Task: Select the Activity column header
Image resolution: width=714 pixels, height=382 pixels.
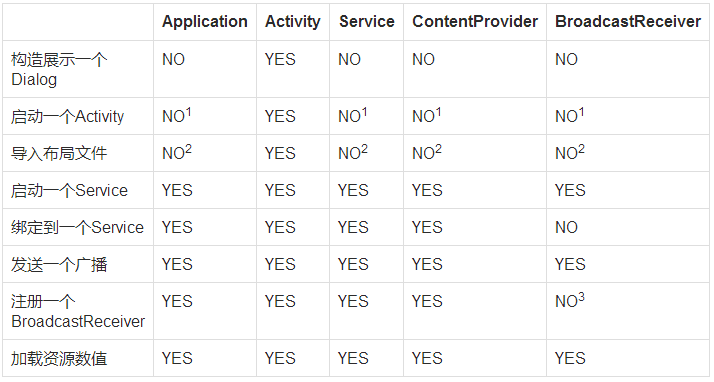Action: coord(293,21)
